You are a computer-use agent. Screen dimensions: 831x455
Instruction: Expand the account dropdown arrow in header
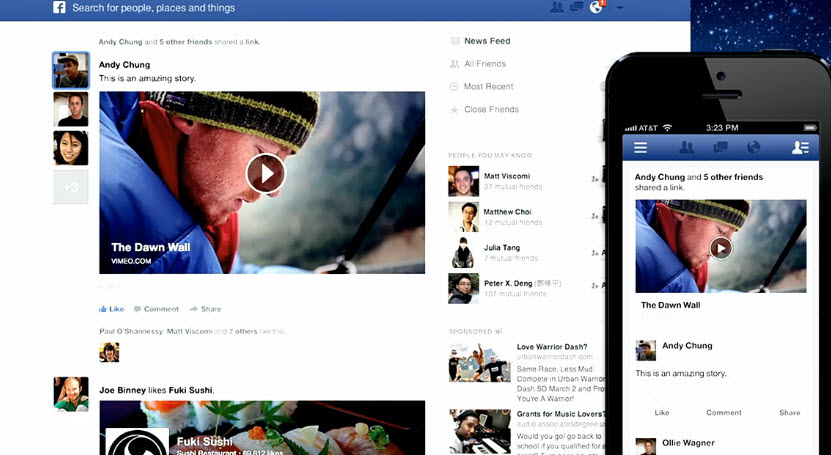point(620,9)
